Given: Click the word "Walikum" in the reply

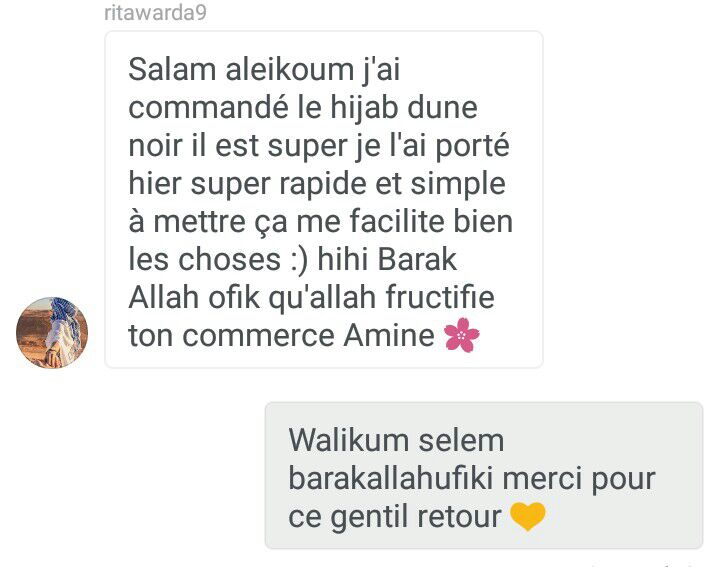Looking at the screenshot, I should [x=349, y=440].
